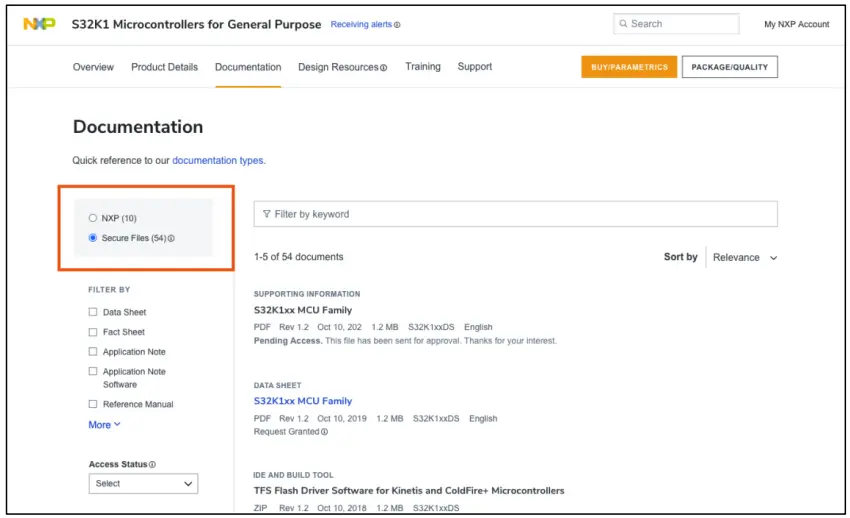
Task: Click the BUY/PARAMETRICS button
Action: (x=629, y=67)
